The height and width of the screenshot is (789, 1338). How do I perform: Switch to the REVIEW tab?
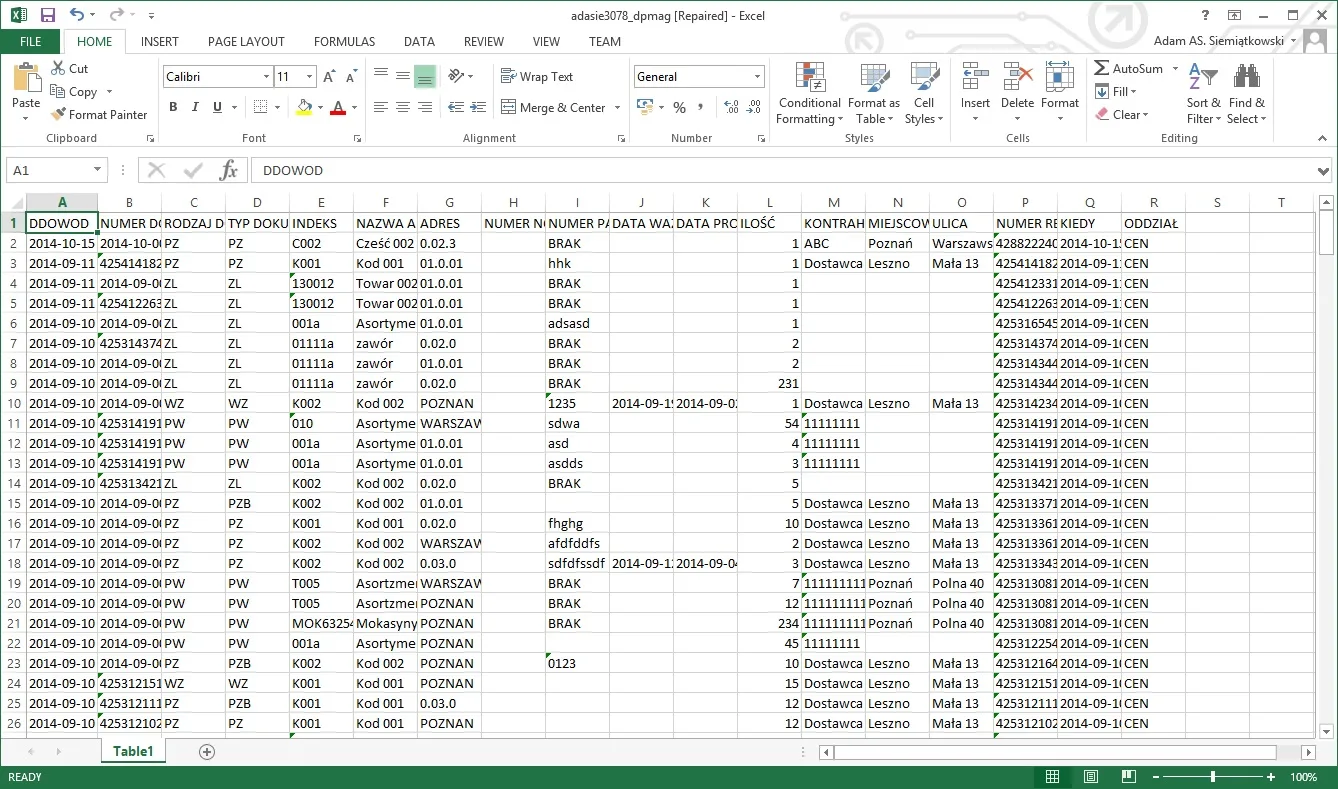point(484,42)
